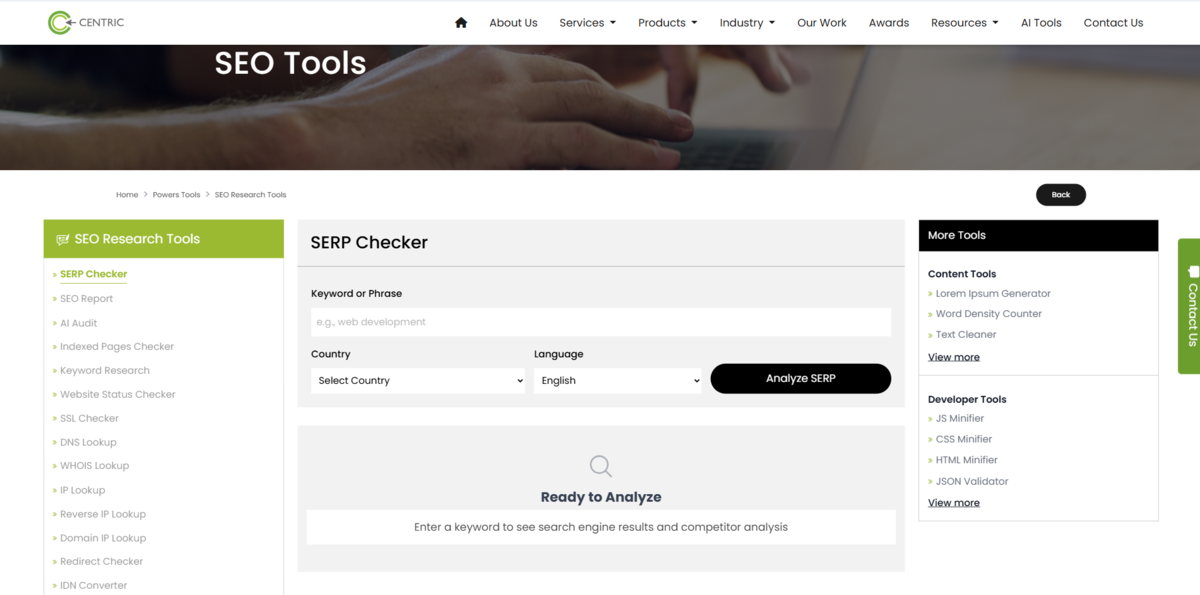Open the Industry dropdown menu

coord(747,23)
